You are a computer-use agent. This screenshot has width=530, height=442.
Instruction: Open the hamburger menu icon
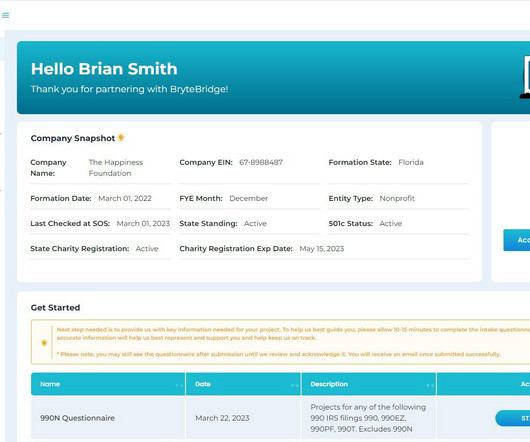(x=5, y=15)
